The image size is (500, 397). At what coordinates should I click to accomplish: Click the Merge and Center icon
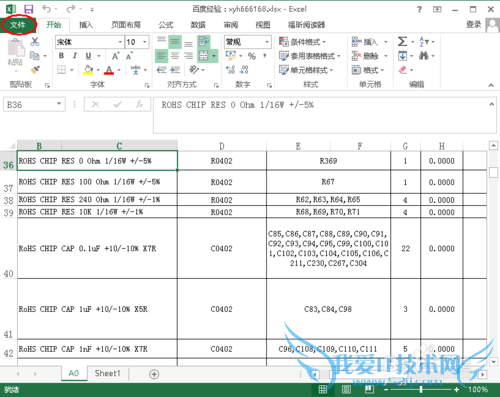click(203, 56)
